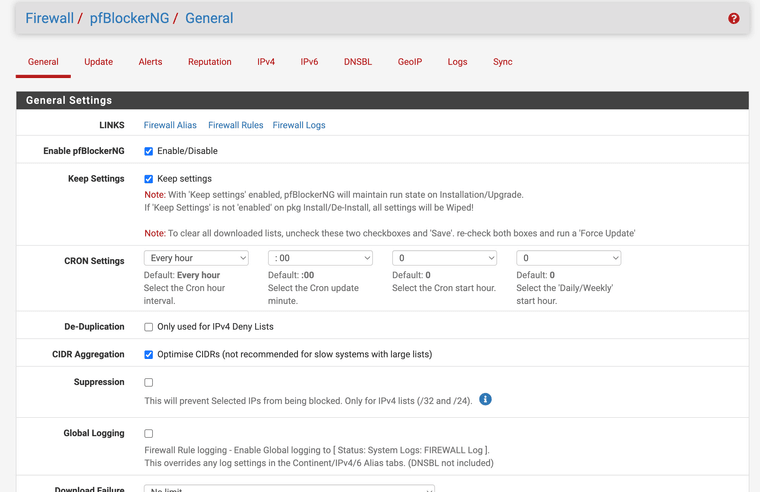
Task: Select the General tab
Action: [43, 62]
